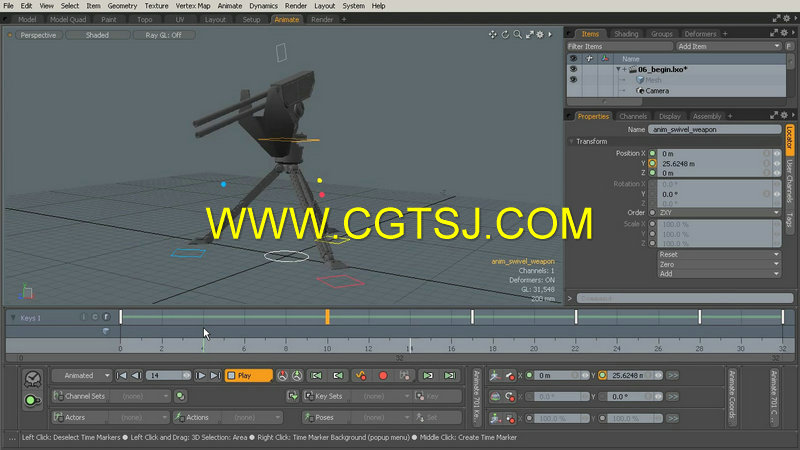Open the Channels tab
800x450 pixels.
[633, 116]
